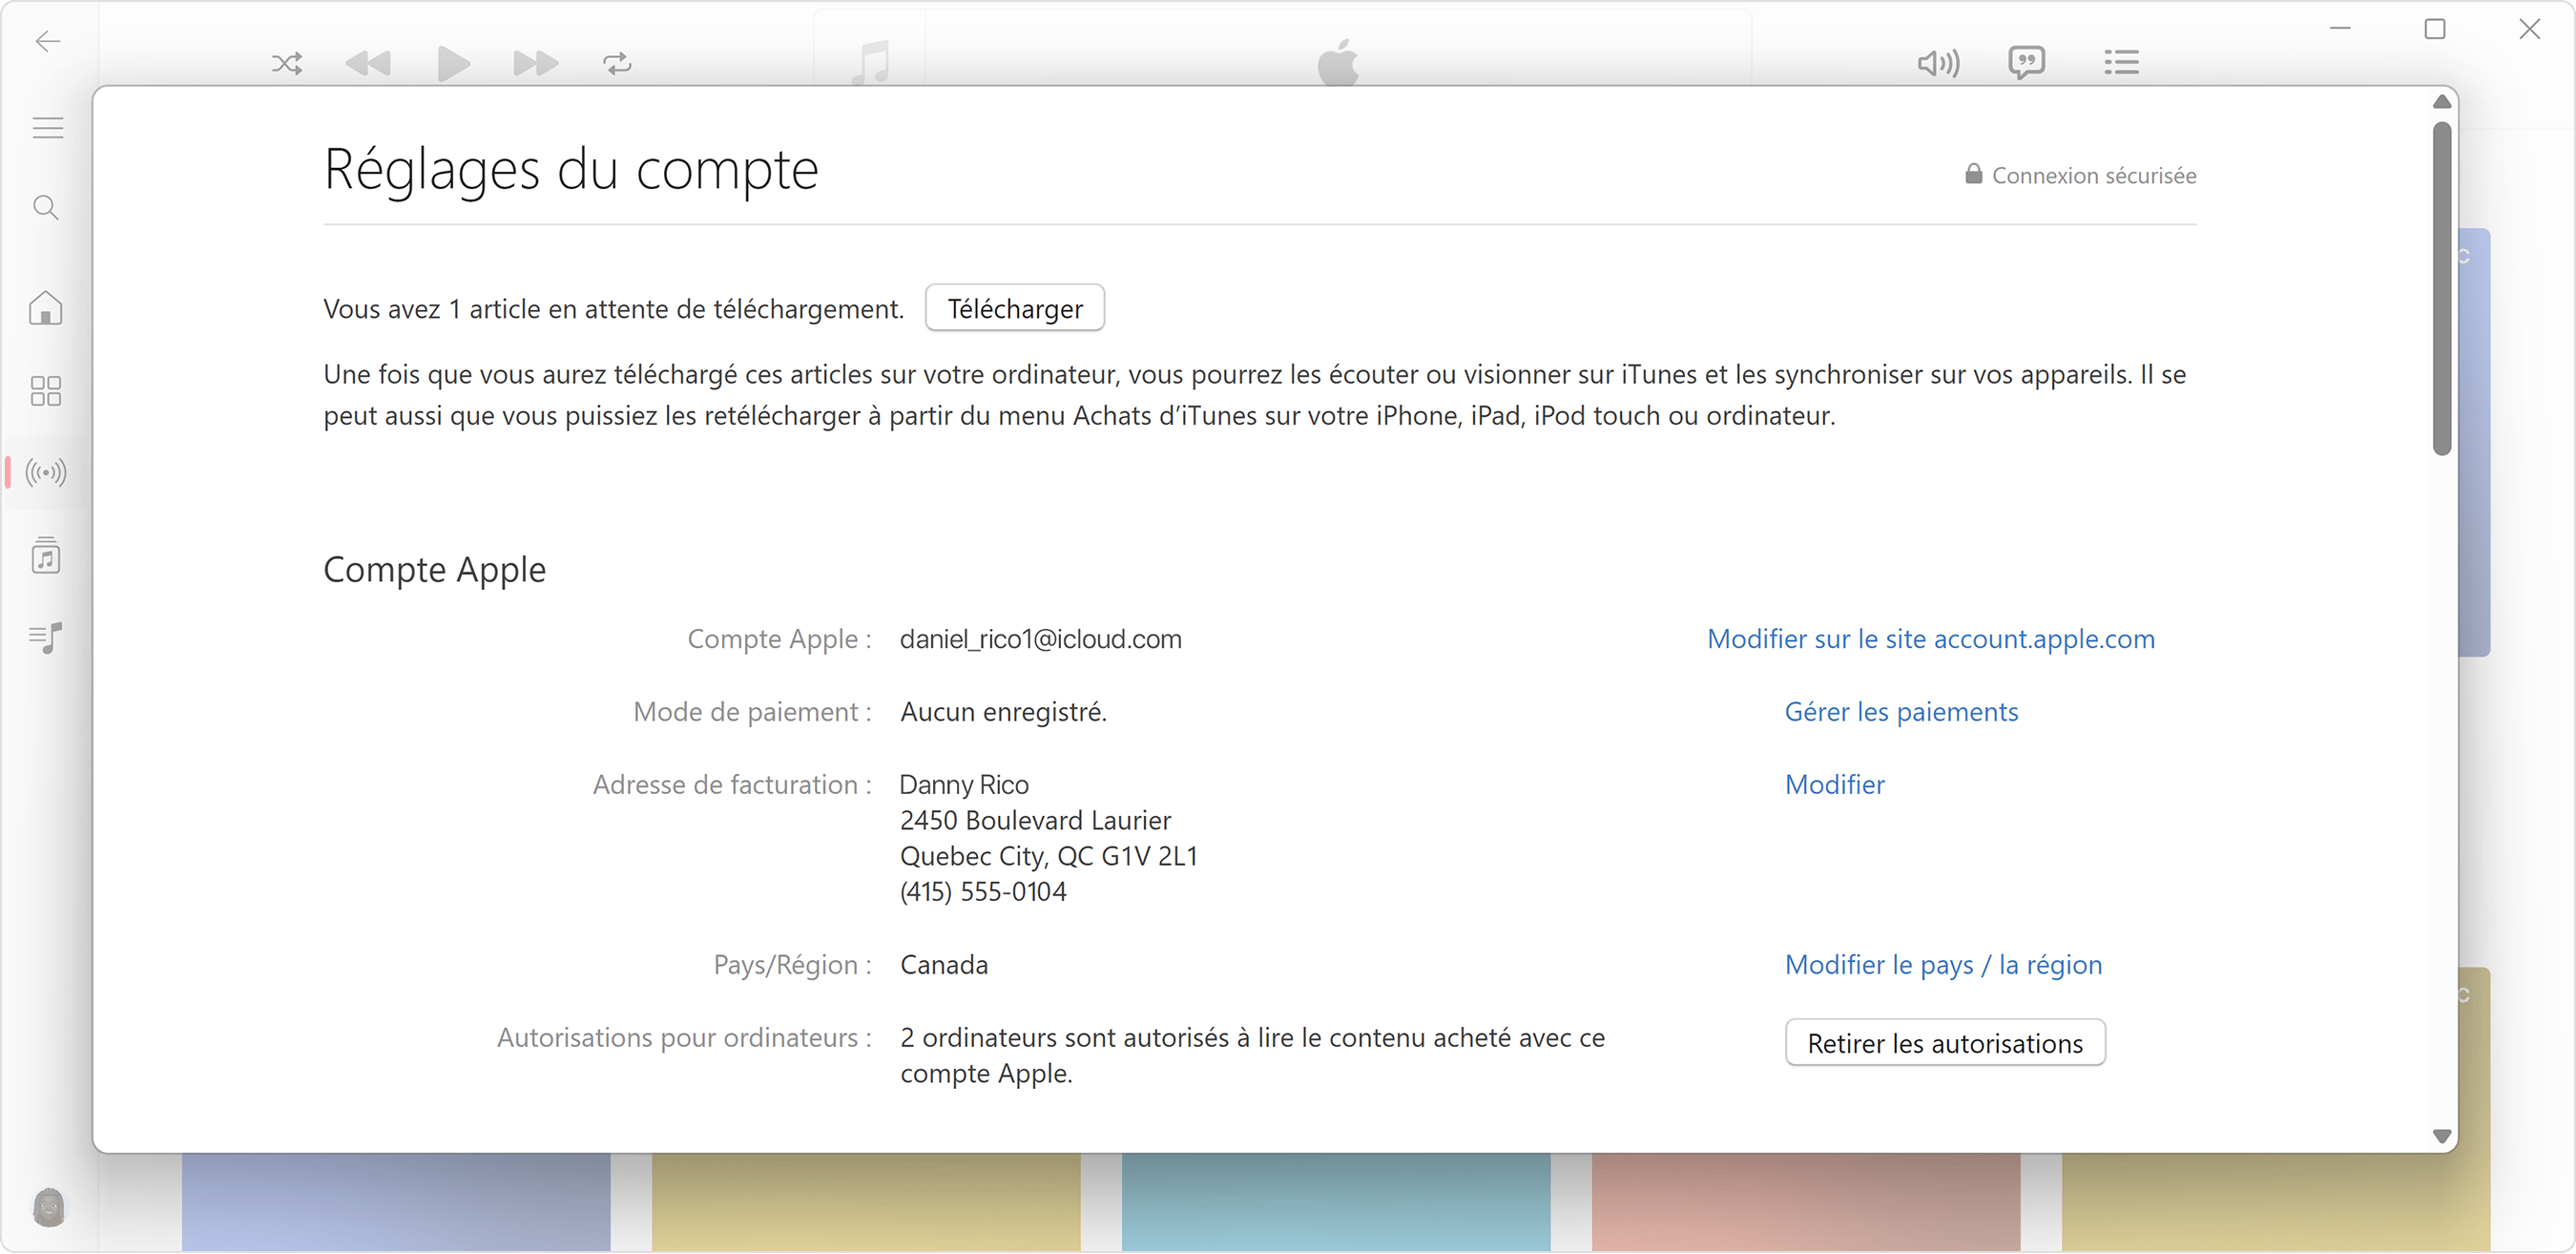Click the Télécharger button
Viewport: 2576px width, 1254px height.
(x=1015, y=308)
